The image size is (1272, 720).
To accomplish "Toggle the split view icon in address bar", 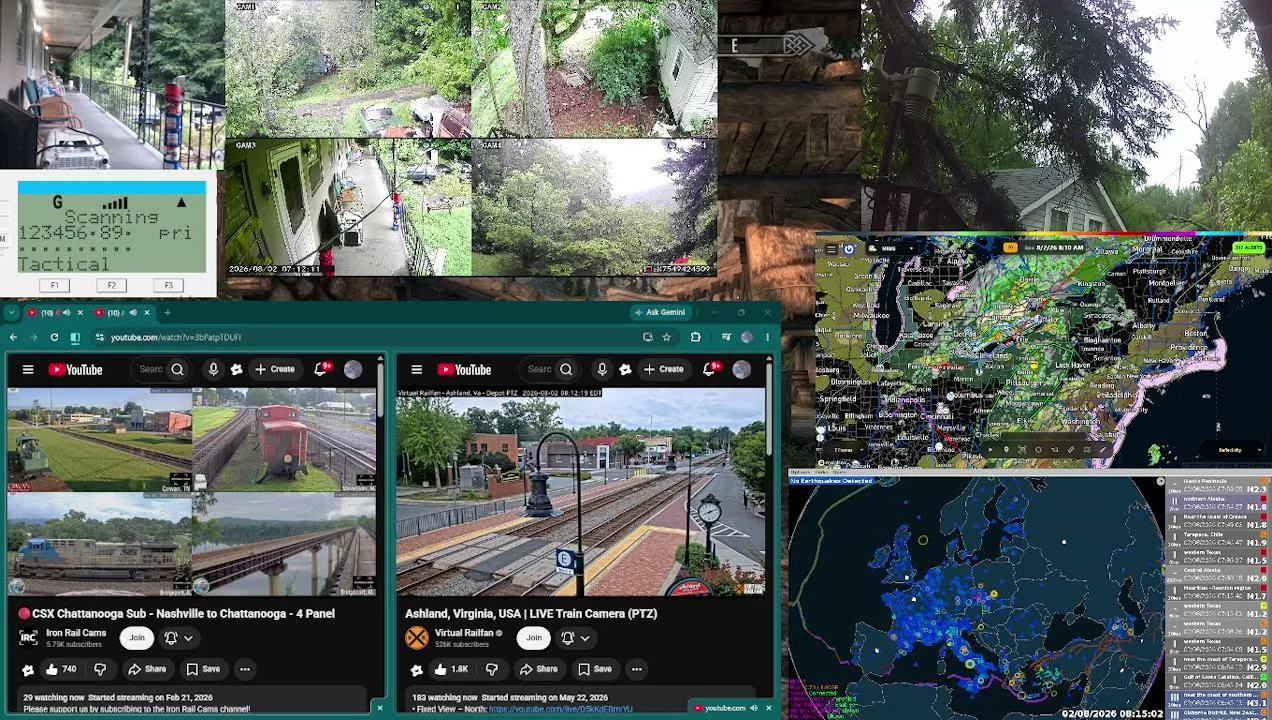I will pos(74,337).
